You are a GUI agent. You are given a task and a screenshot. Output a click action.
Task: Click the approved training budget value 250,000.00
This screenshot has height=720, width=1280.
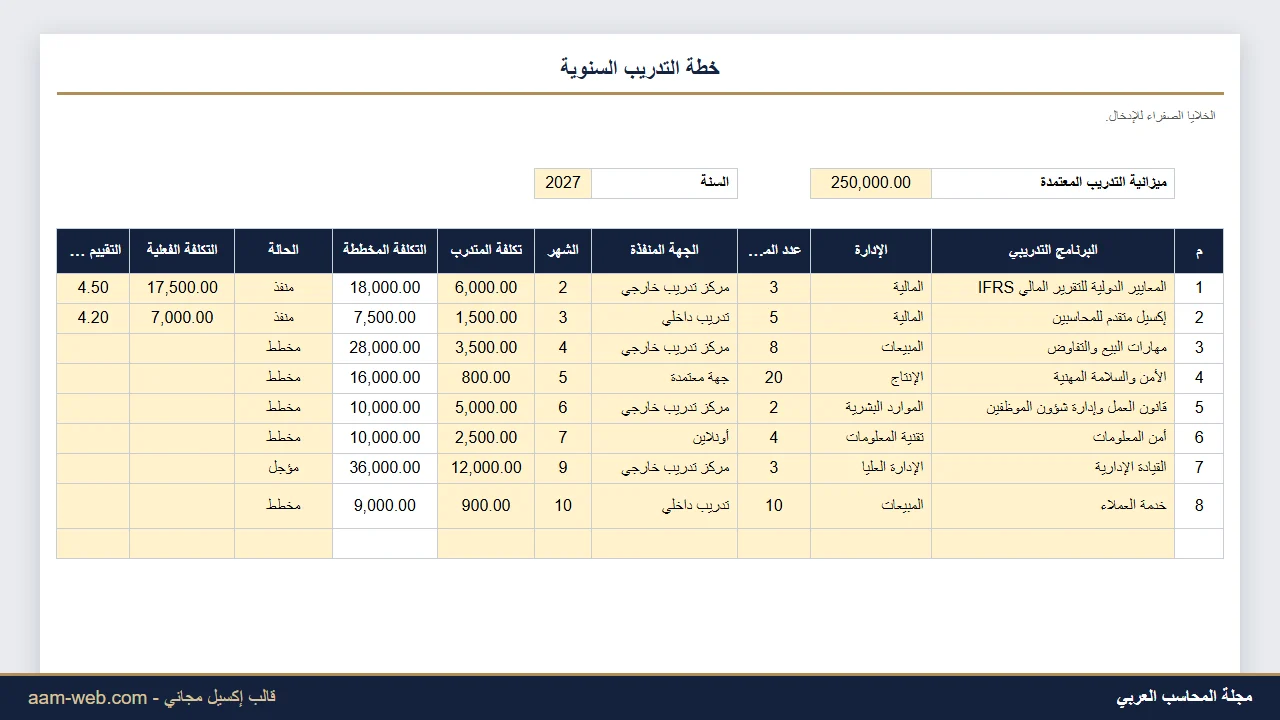(870, 183)
